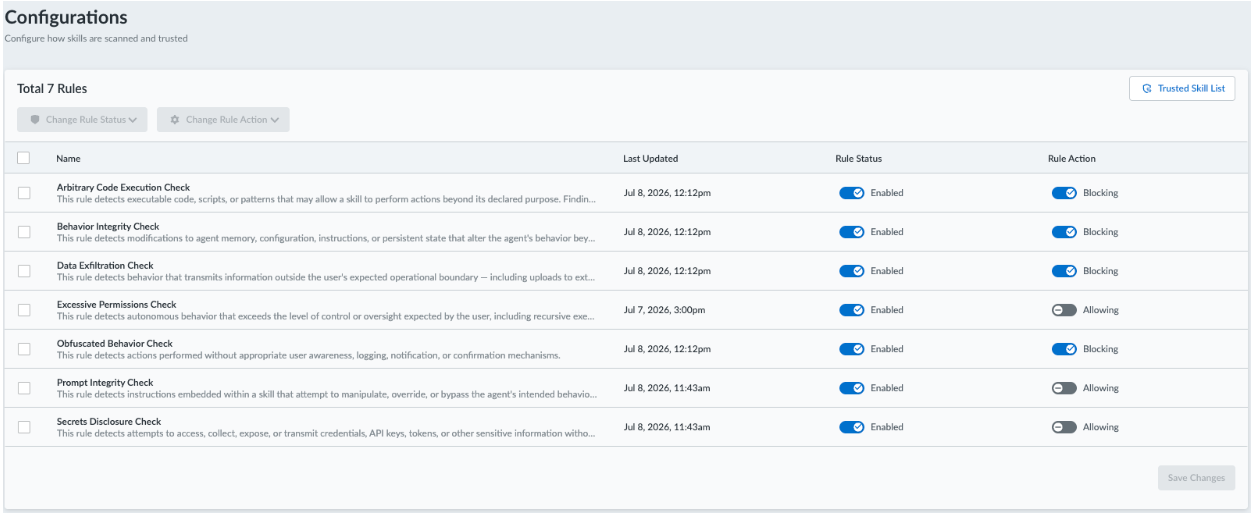
Task: Open the Arbitrary Code Execution Check rule name
Action: [123, 188]
